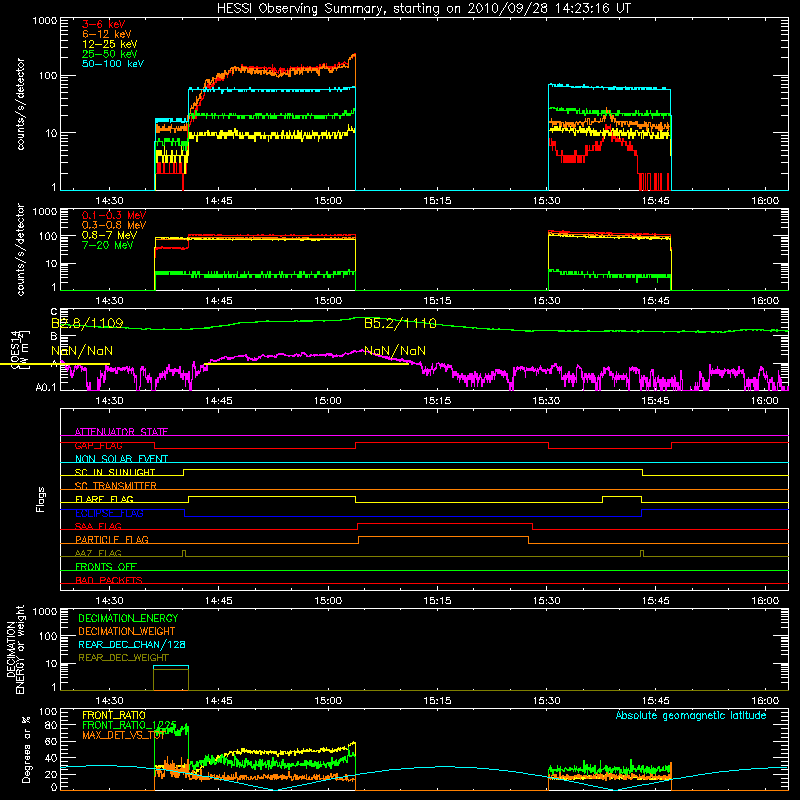800x800 pixels.
Task: Select the SAA_FLAG label
Action: 98,526
